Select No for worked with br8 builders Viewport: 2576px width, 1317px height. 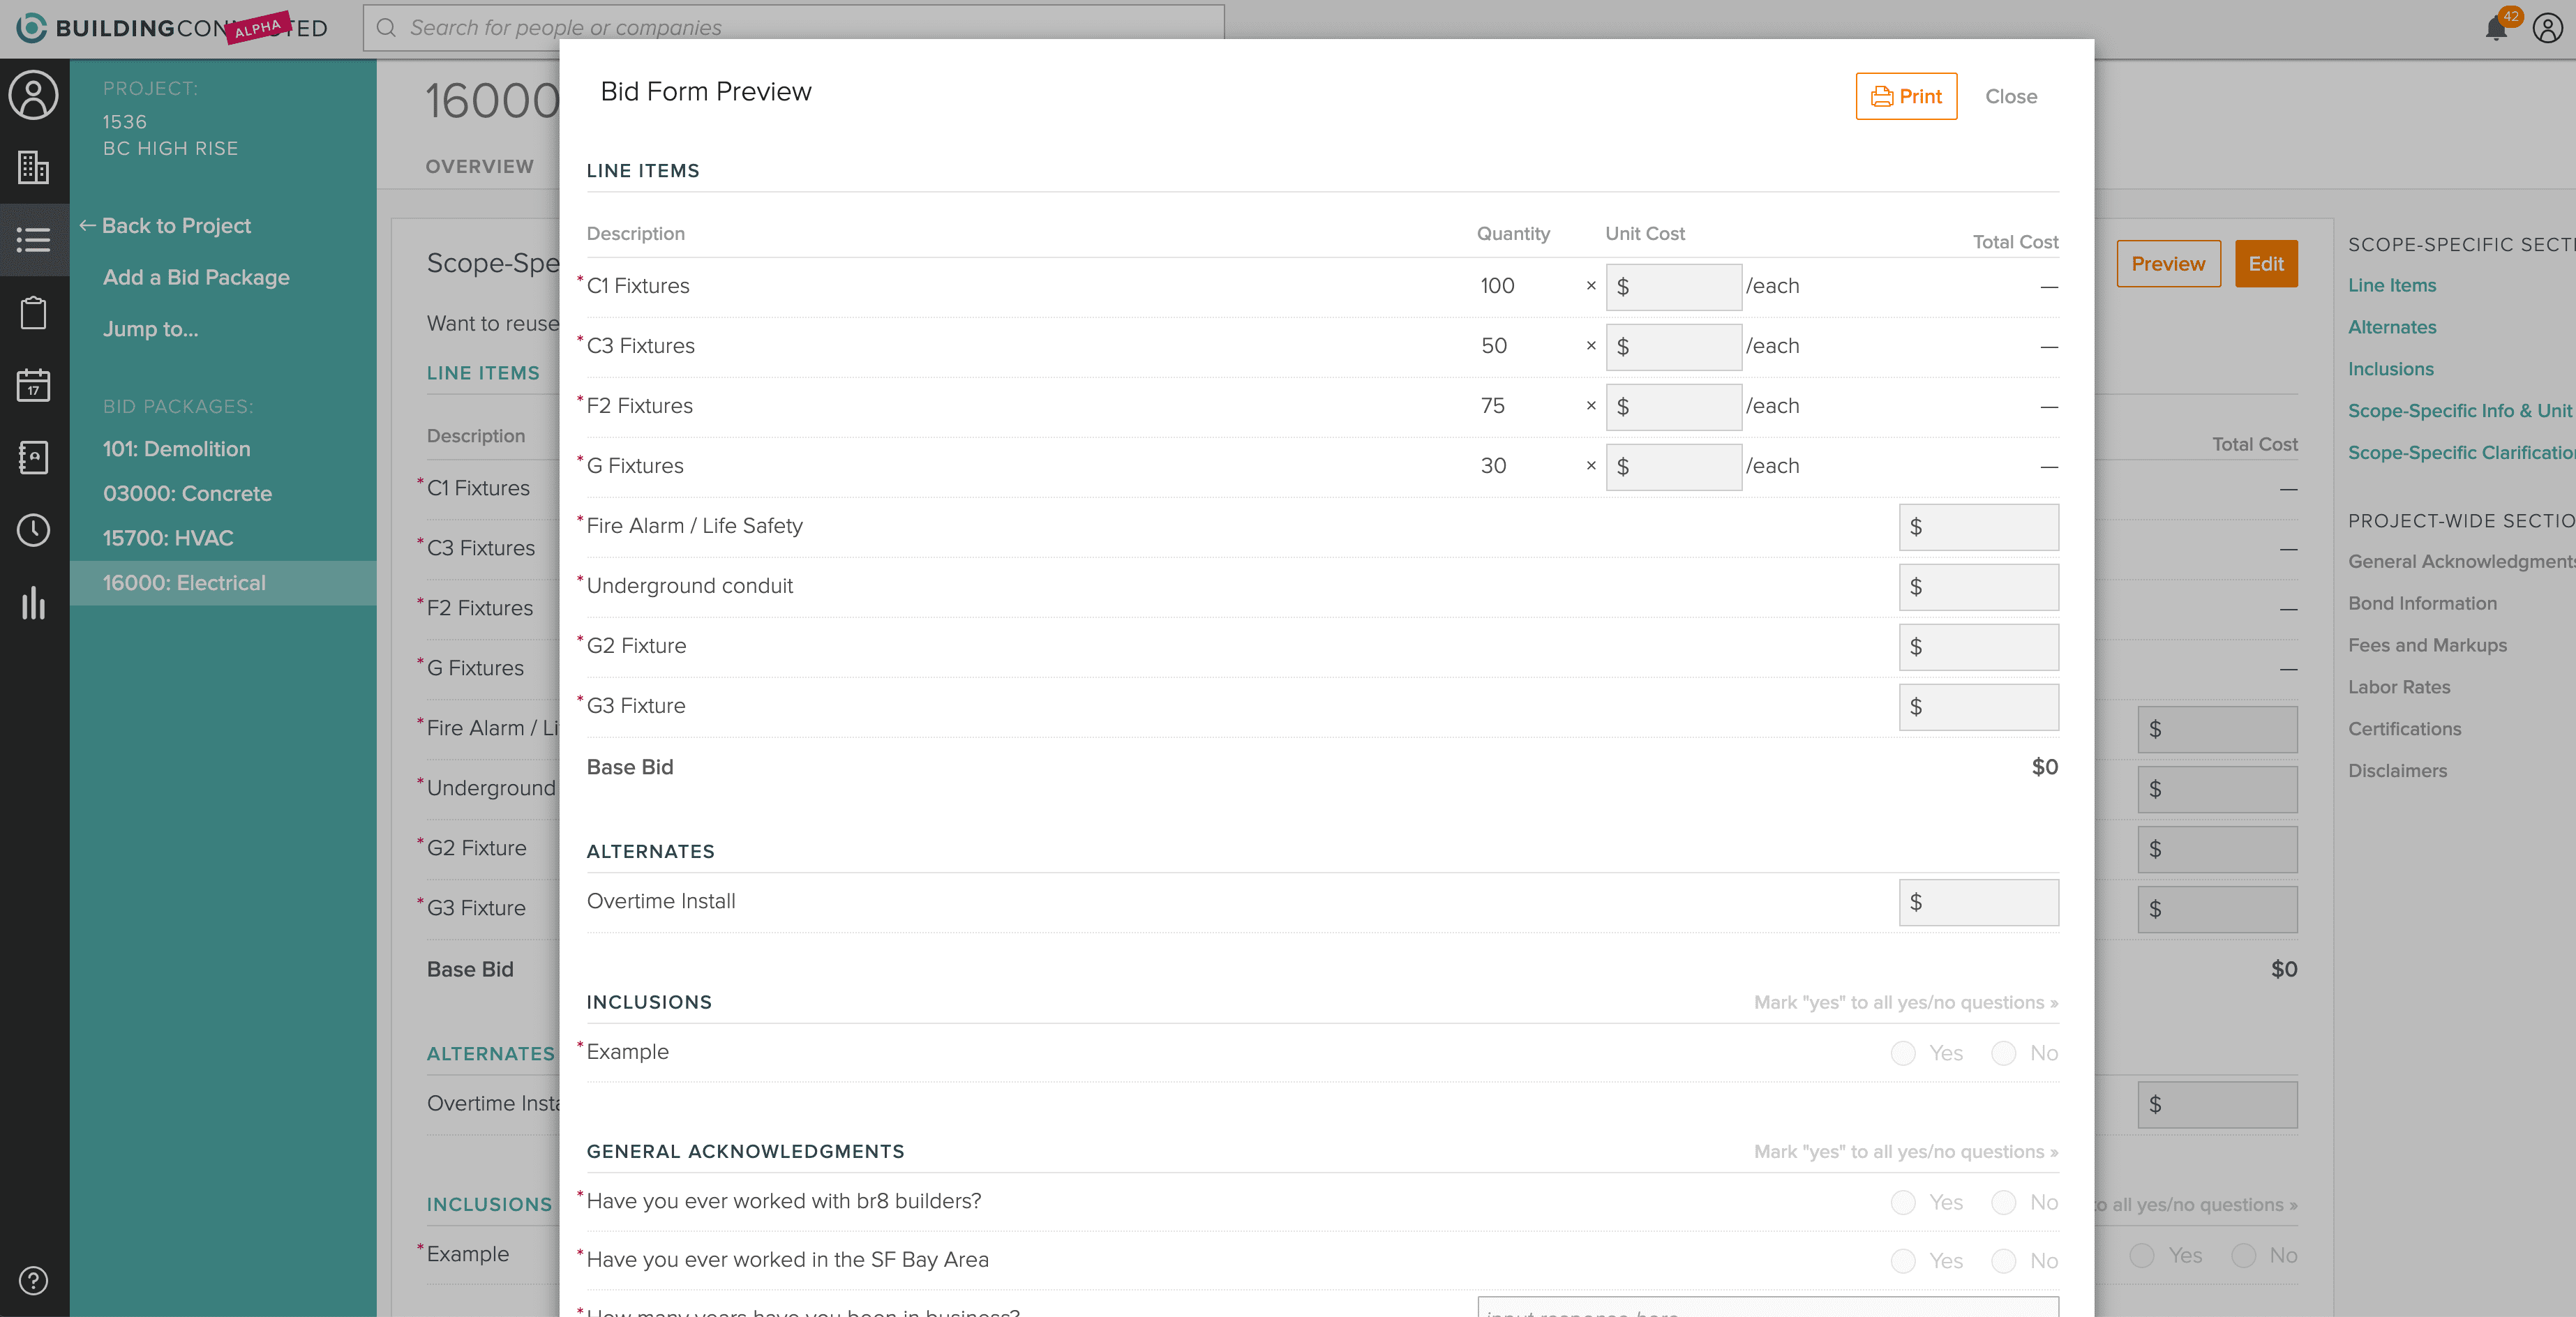pos(2003,1202)
